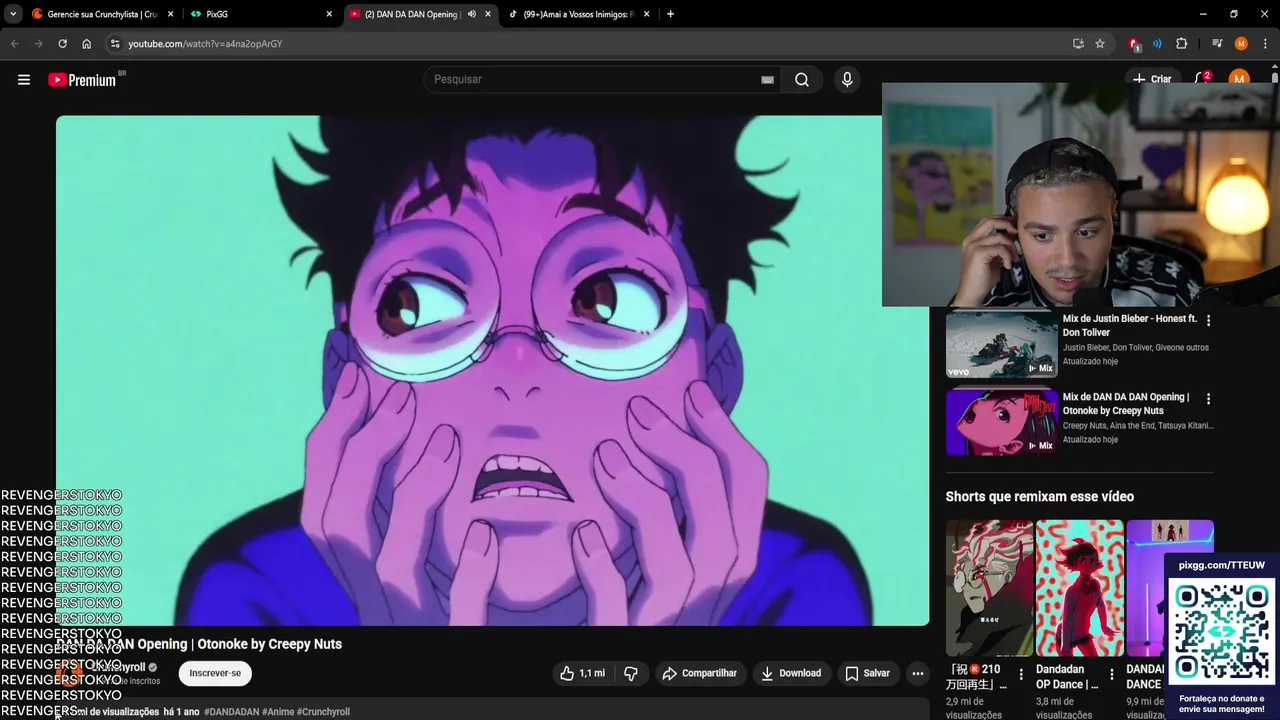Screen dimensions: 1280x720
Task: Go back in browser history
Action: [x=14, y=44]
